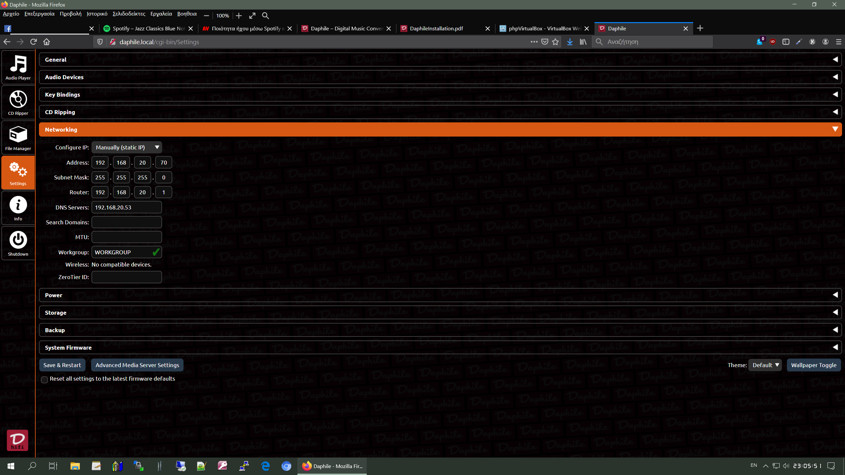Click the Workgroup input field
The width and height of the screenshot is (845, 475).
coord(127,252)
